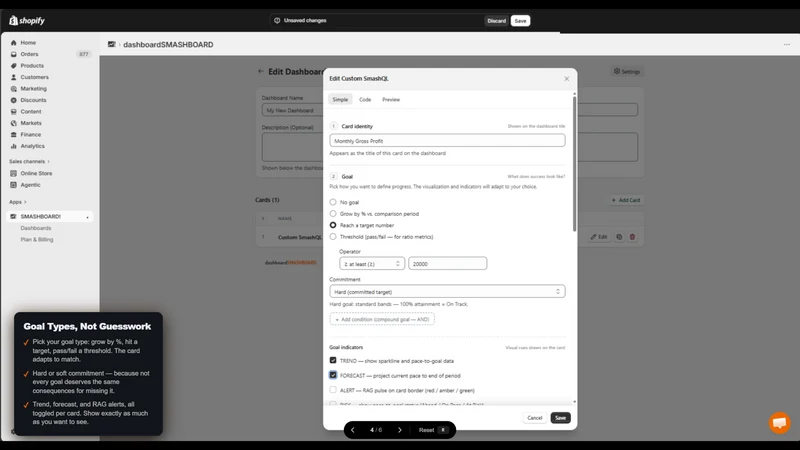The image size is (800, 450).
Task: Select Grow by % vs. comparison period
Action: point(333,214)
